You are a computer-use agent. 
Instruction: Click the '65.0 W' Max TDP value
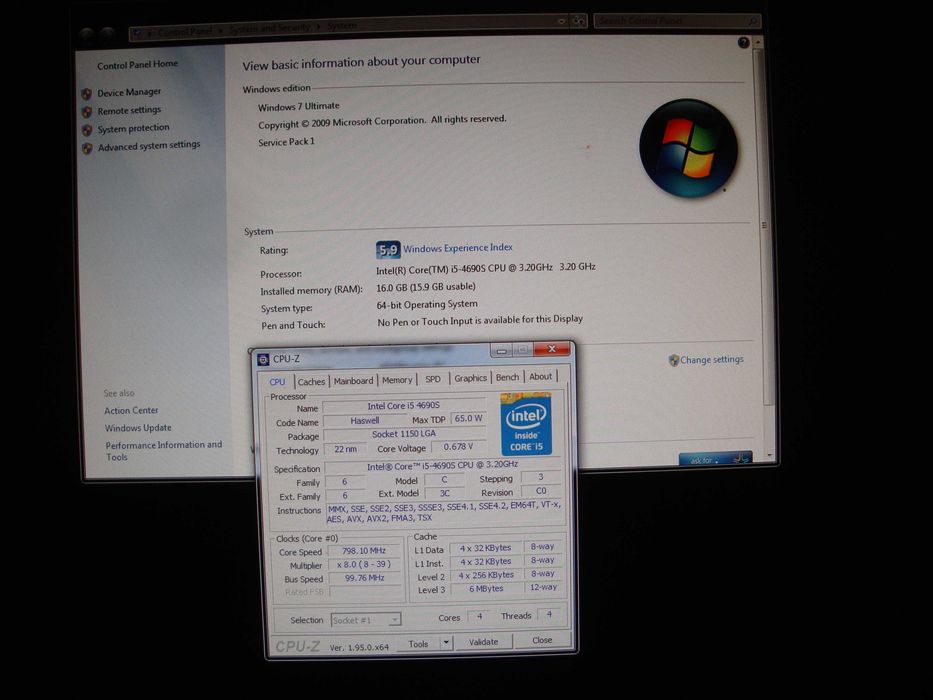point(468,418)
